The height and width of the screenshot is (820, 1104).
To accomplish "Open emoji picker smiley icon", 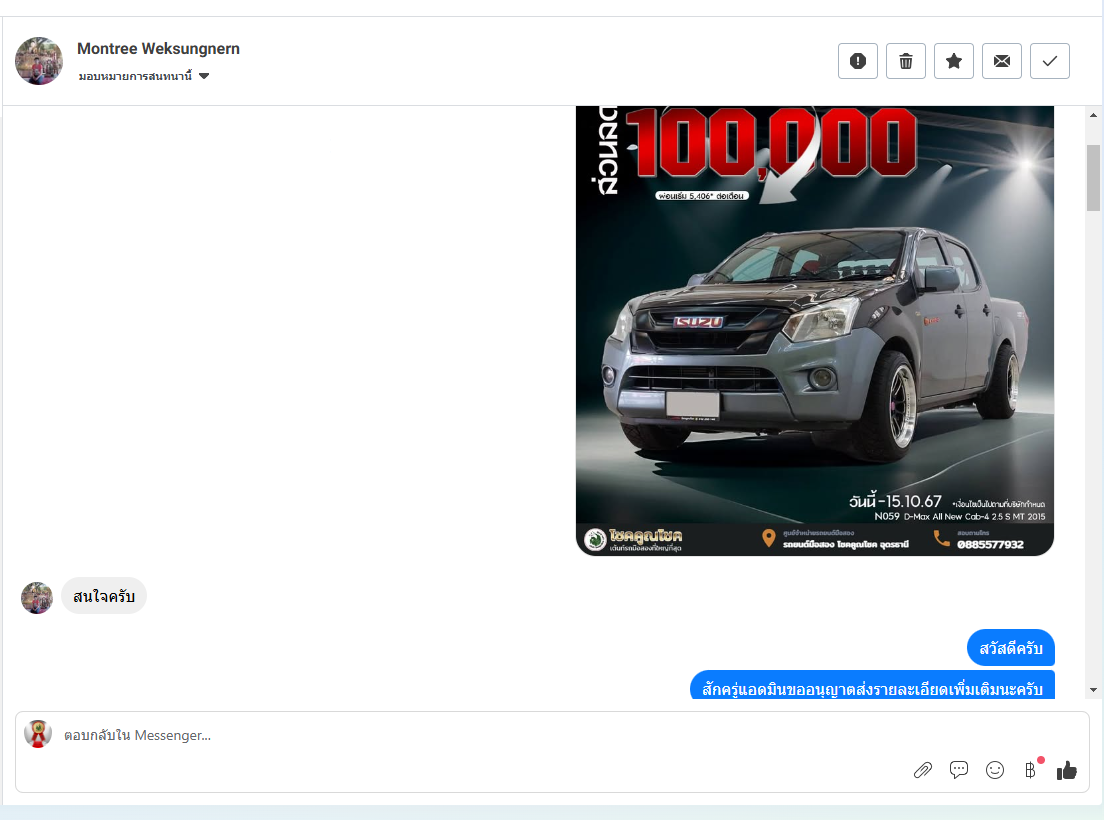I will click(x=994, y=770).
